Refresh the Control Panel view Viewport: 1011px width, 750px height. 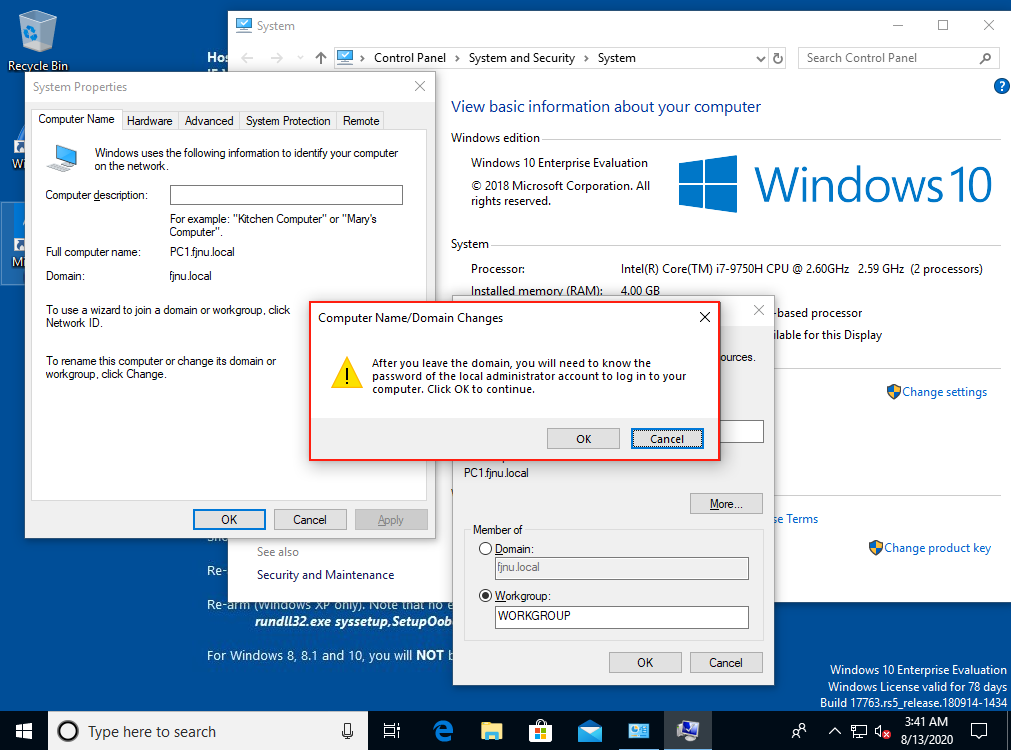pos(778,59)
